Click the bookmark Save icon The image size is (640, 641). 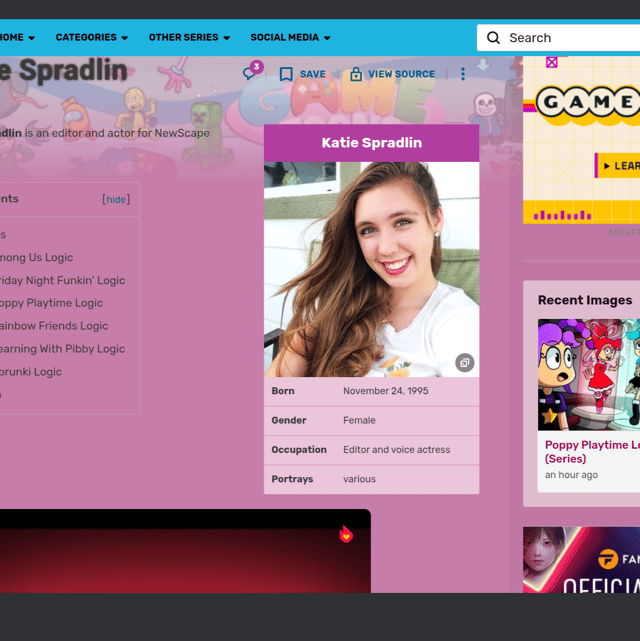286,74
